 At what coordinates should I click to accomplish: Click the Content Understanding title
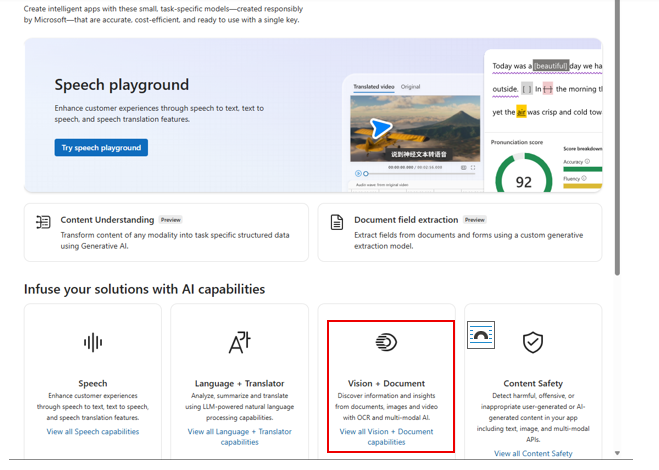tap(107, 220)
